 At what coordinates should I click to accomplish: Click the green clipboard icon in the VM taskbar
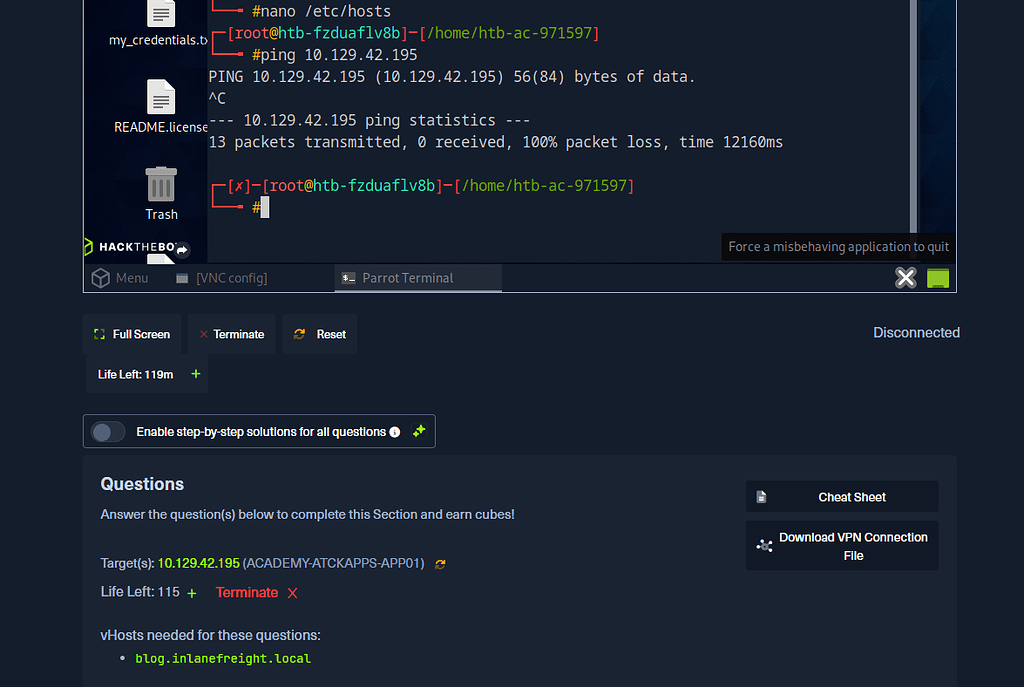coord(938,278)
